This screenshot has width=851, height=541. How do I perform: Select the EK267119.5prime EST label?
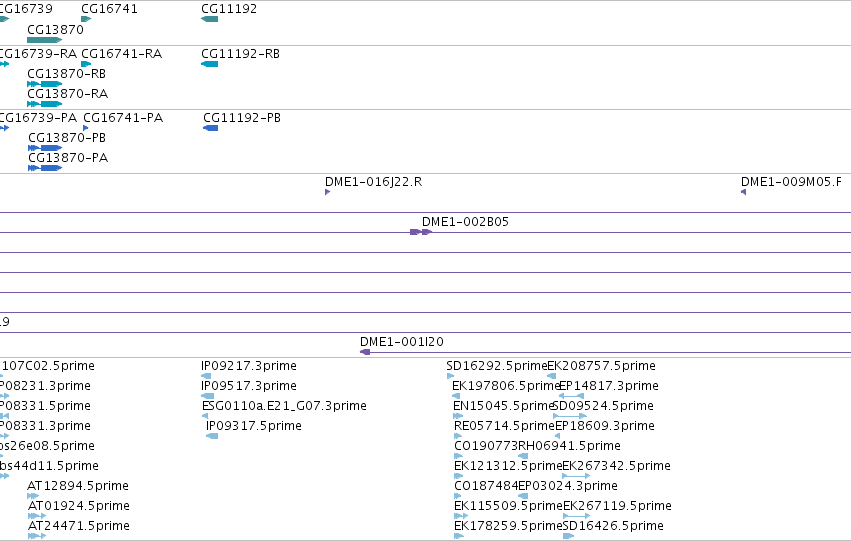(617, 506)
